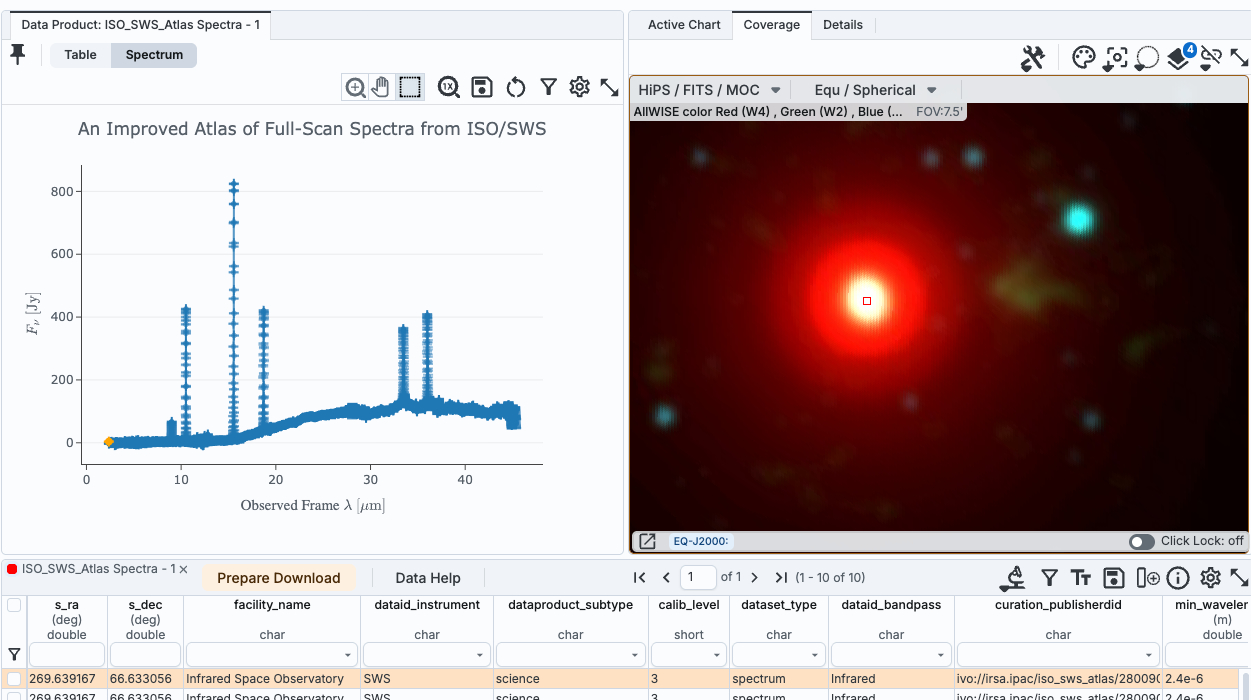The width and height of the screenshot is (1251, 700).
Task: Select the pan hand tool in chart toolbar
Action: 380,88
